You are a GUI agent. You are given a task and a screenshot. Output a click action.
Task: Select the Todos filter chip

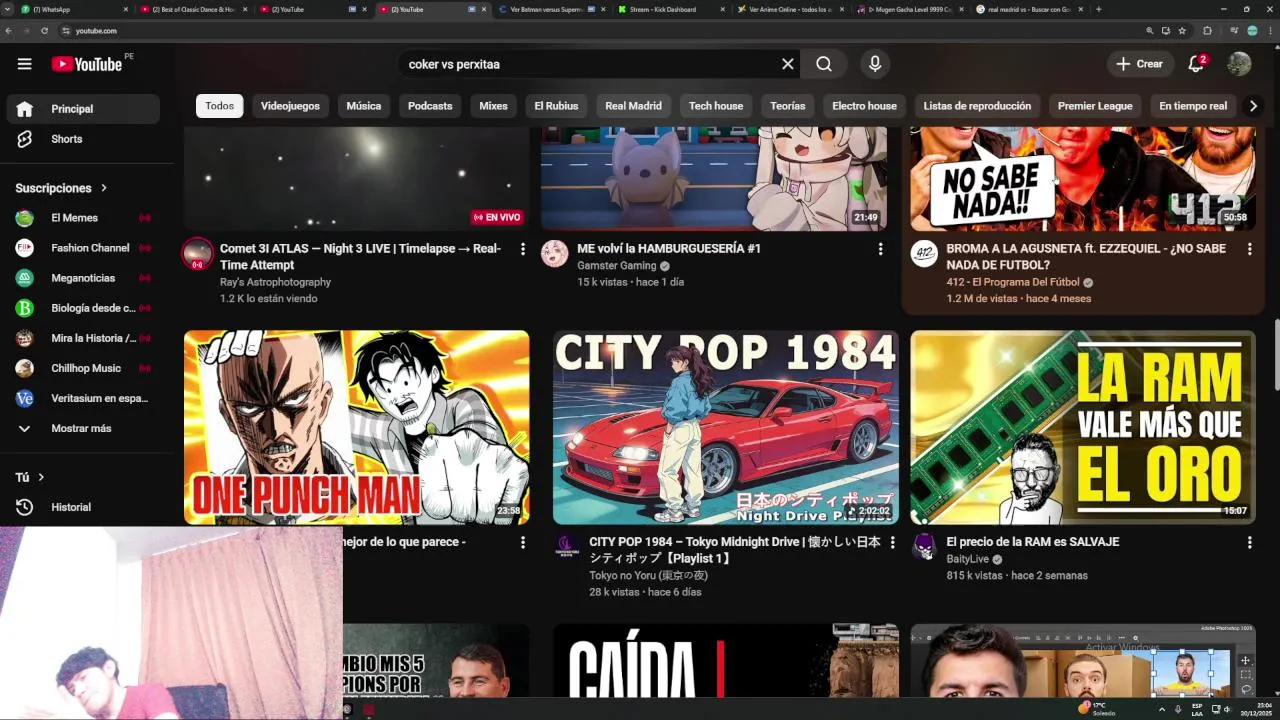[x=220, y=106]
